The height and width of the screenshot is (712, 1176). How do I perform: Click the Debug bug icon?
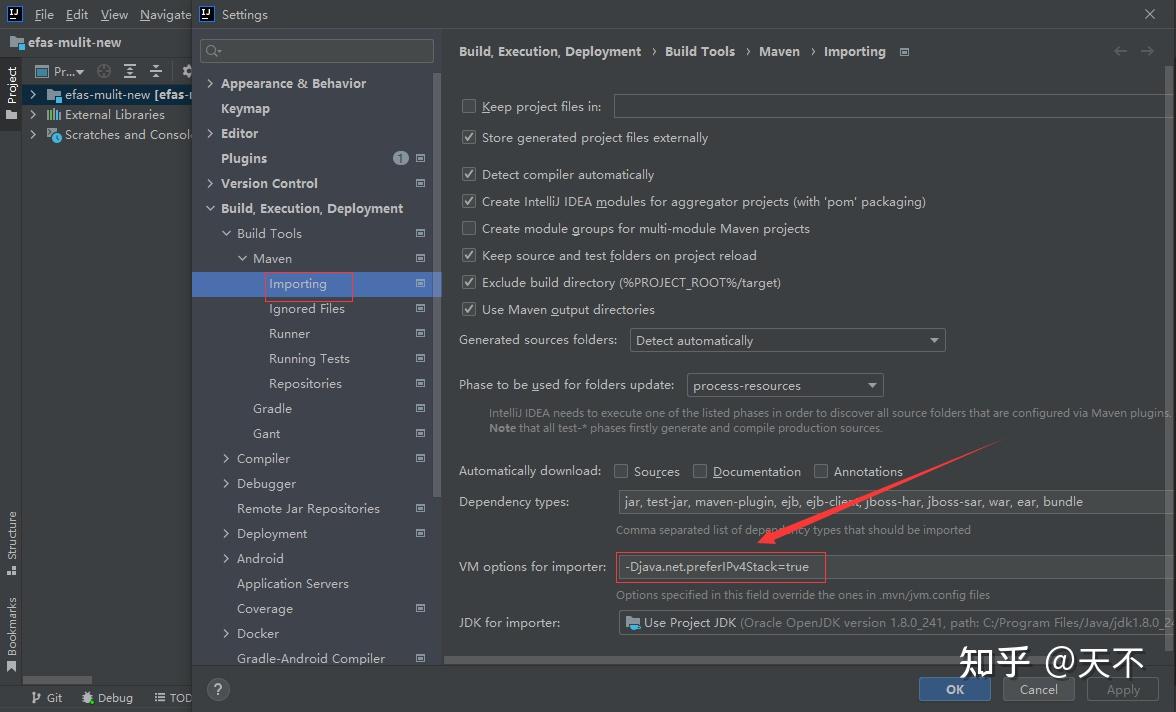(88, 697)
